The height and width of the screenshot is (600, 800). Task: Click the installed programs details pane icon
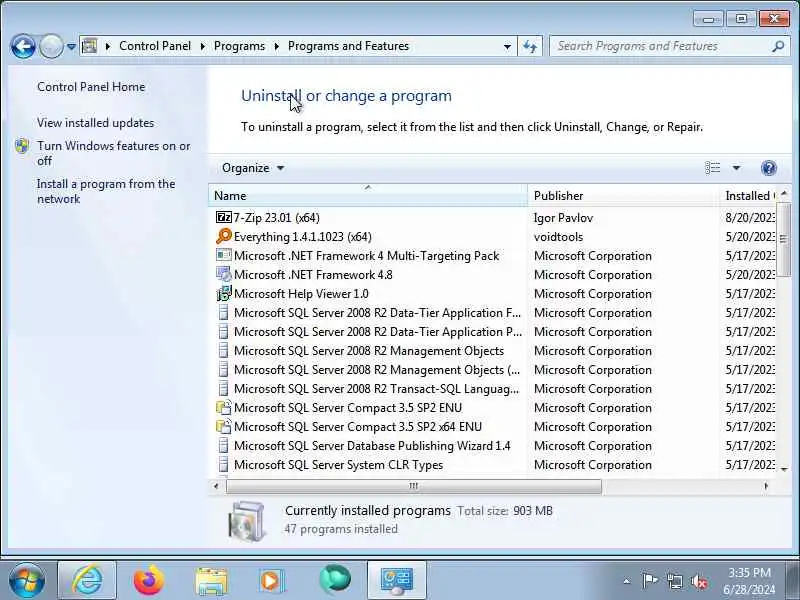click(x=247, y=521)
